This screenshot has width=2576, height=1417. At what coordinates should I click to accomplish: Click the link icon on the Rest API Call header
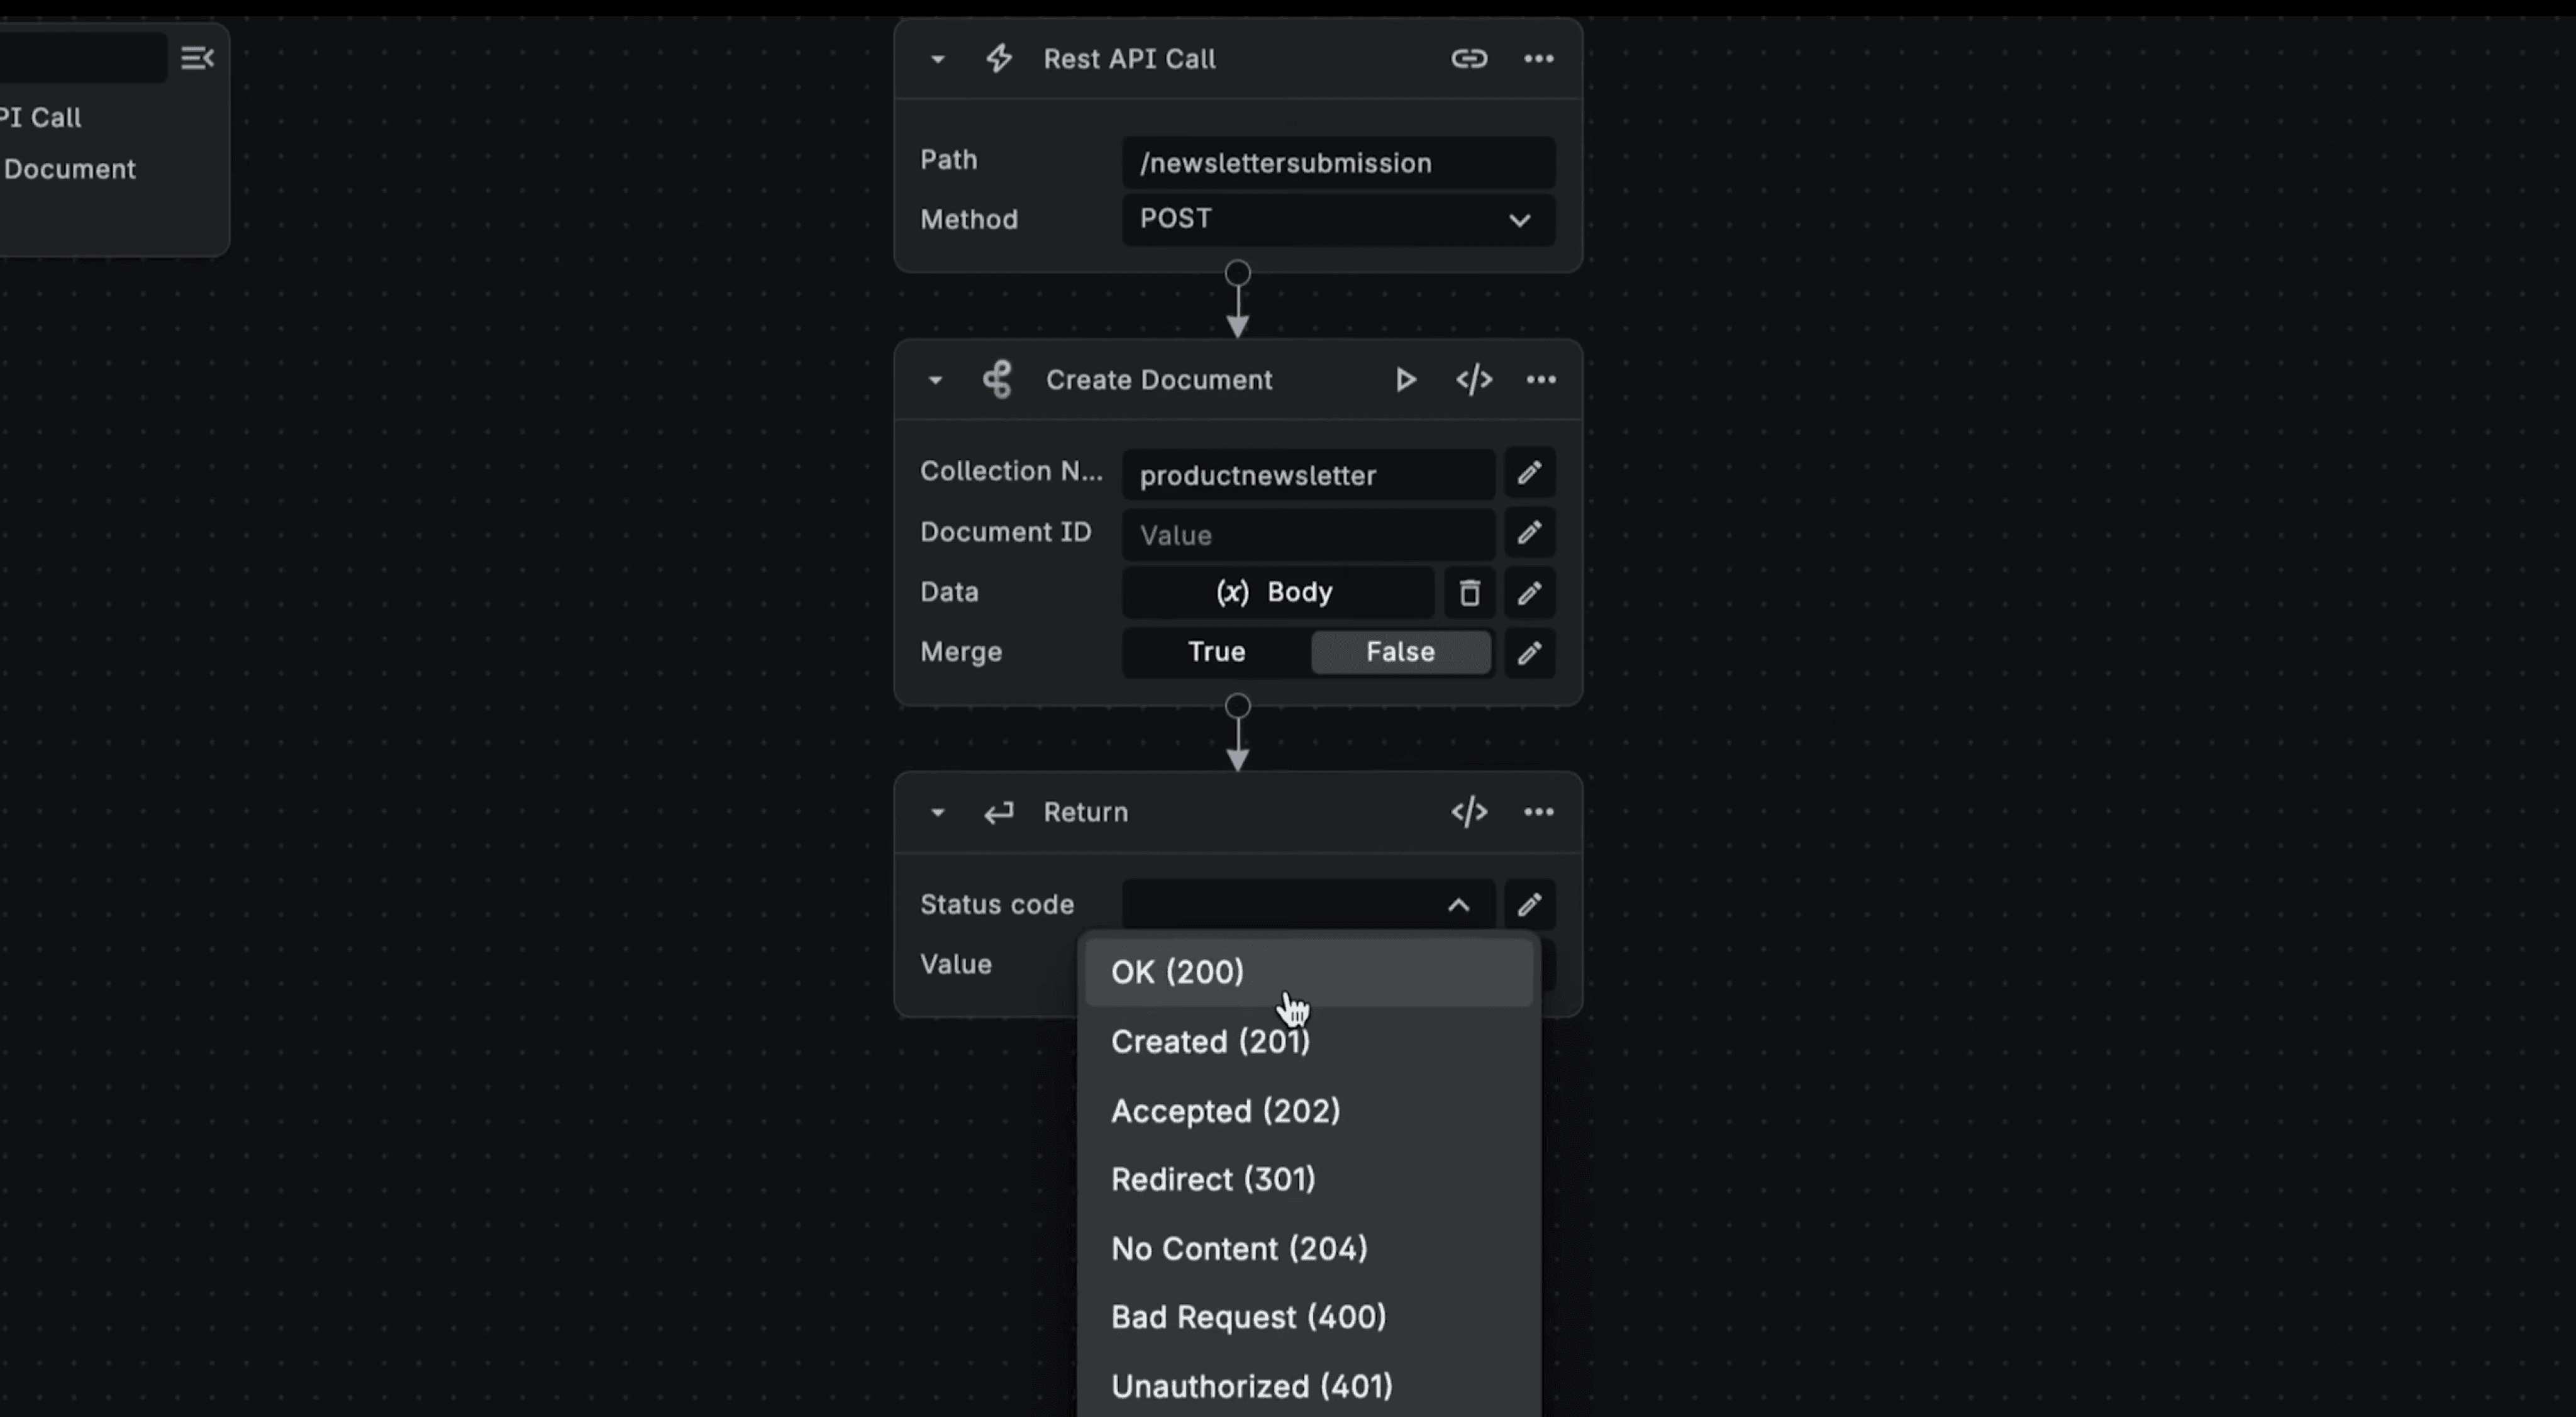coord(1468,58)
